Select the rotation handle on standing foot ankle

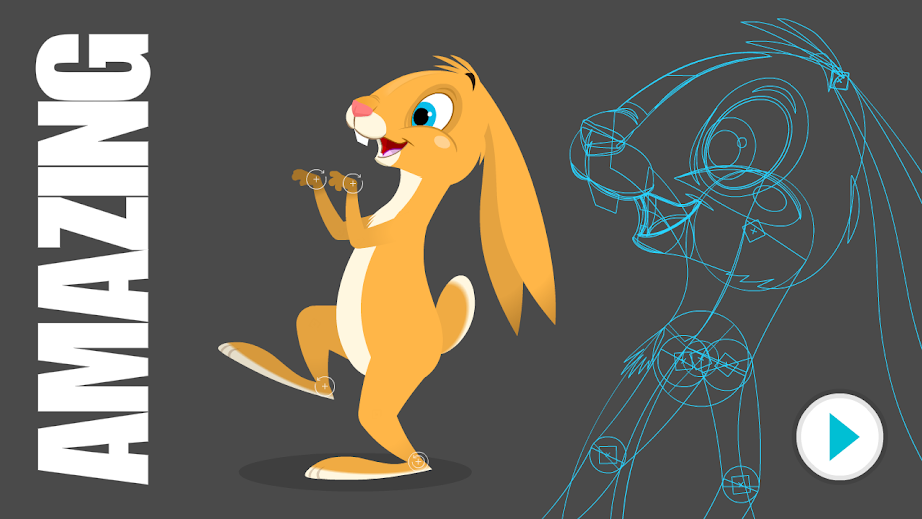(x=418, y=461)
